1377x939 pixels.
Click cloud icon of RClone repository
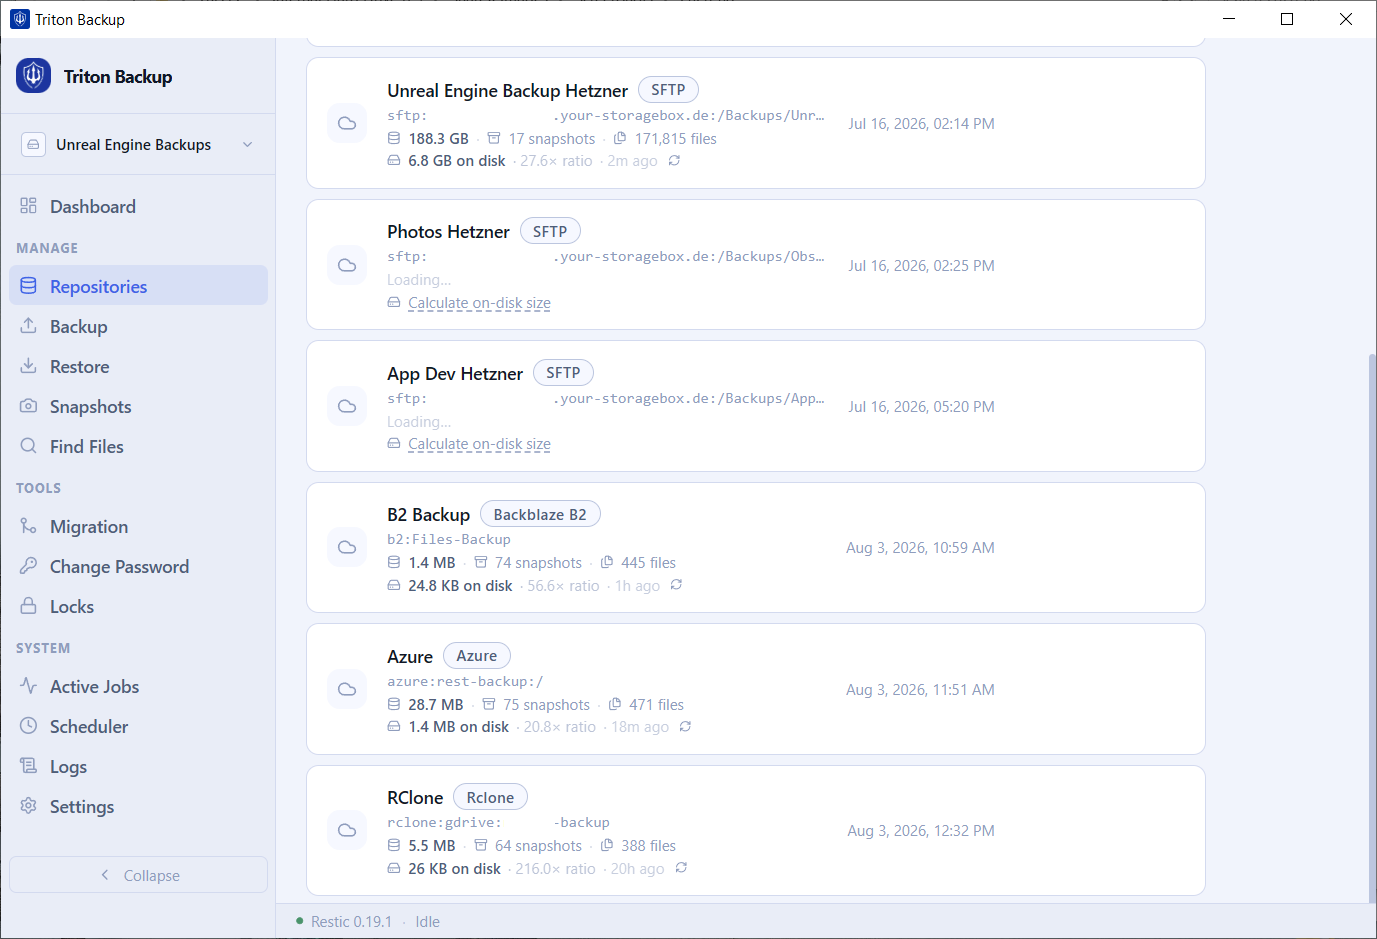(347, 830)
